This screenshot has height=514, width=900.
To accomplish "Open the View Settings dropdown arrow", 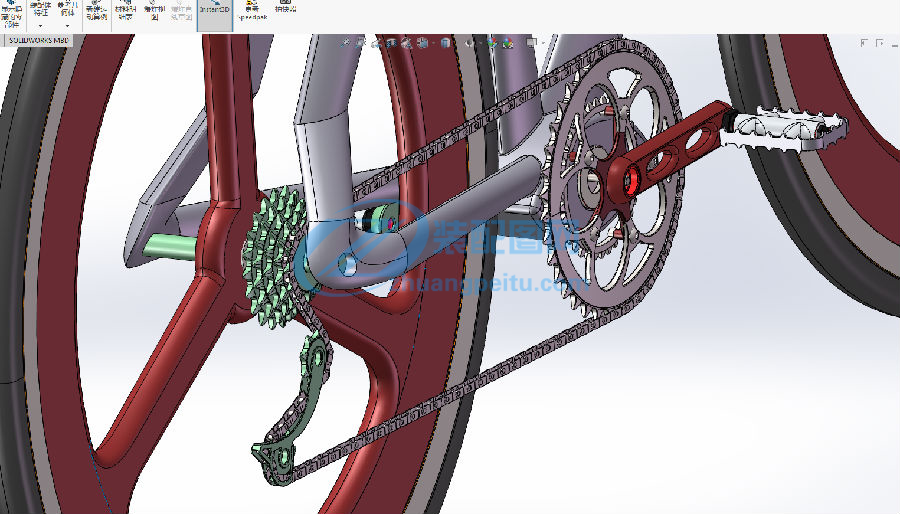I will [x=542, y=43].
